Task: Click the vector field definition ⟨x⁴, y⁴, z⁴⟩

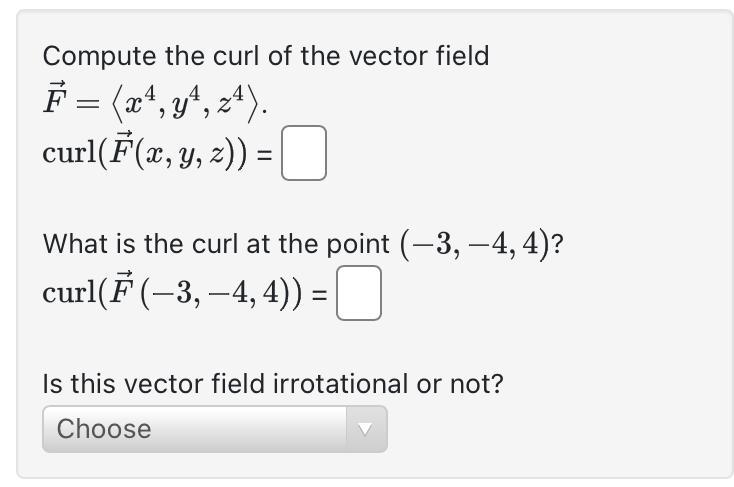Action: point(184,103)
